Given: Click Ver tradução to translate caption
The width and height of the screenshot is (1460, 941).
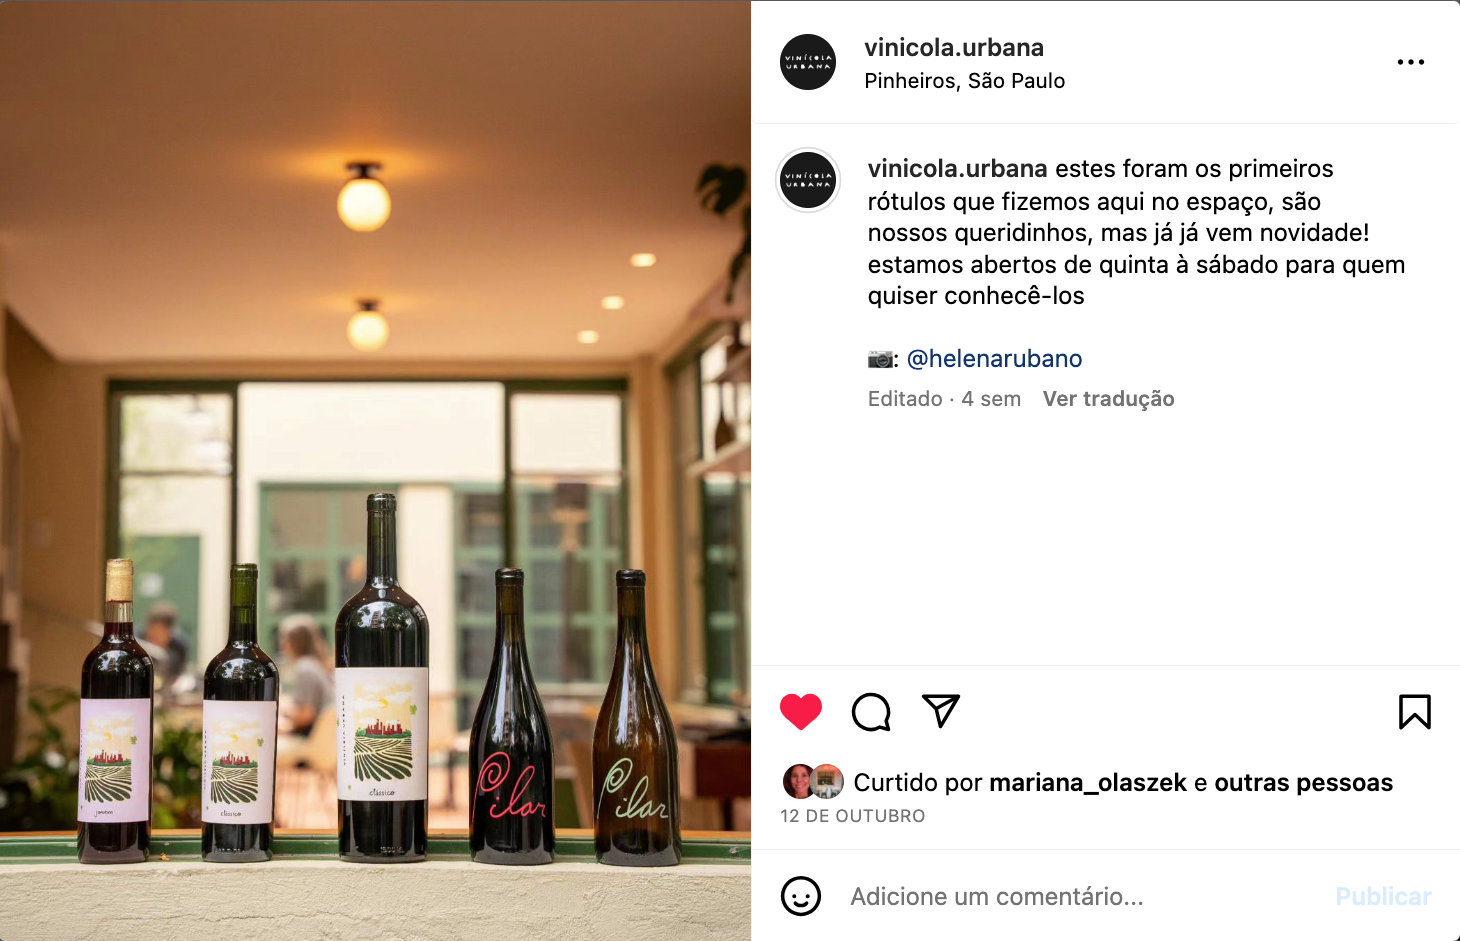Looking at the screenshot, I should tap(1108, 399).
